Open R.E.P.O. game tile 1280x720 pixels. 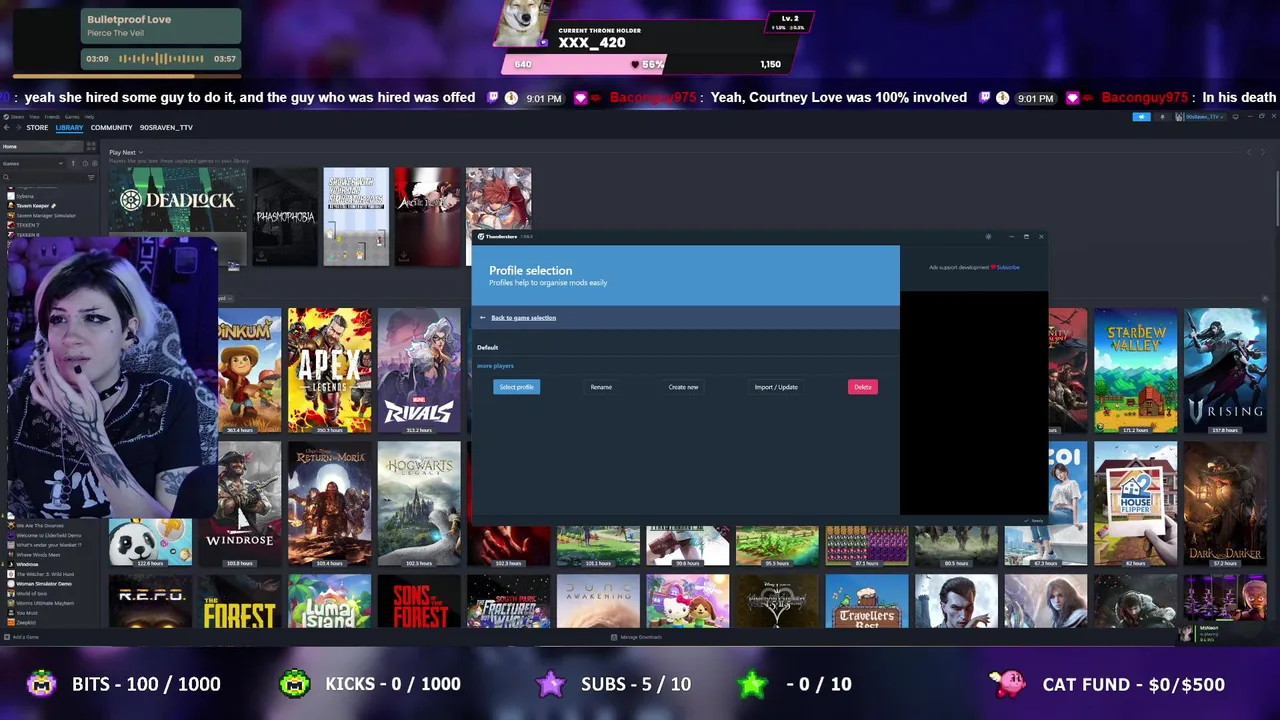pyautogui.click(x=150, y=601)
